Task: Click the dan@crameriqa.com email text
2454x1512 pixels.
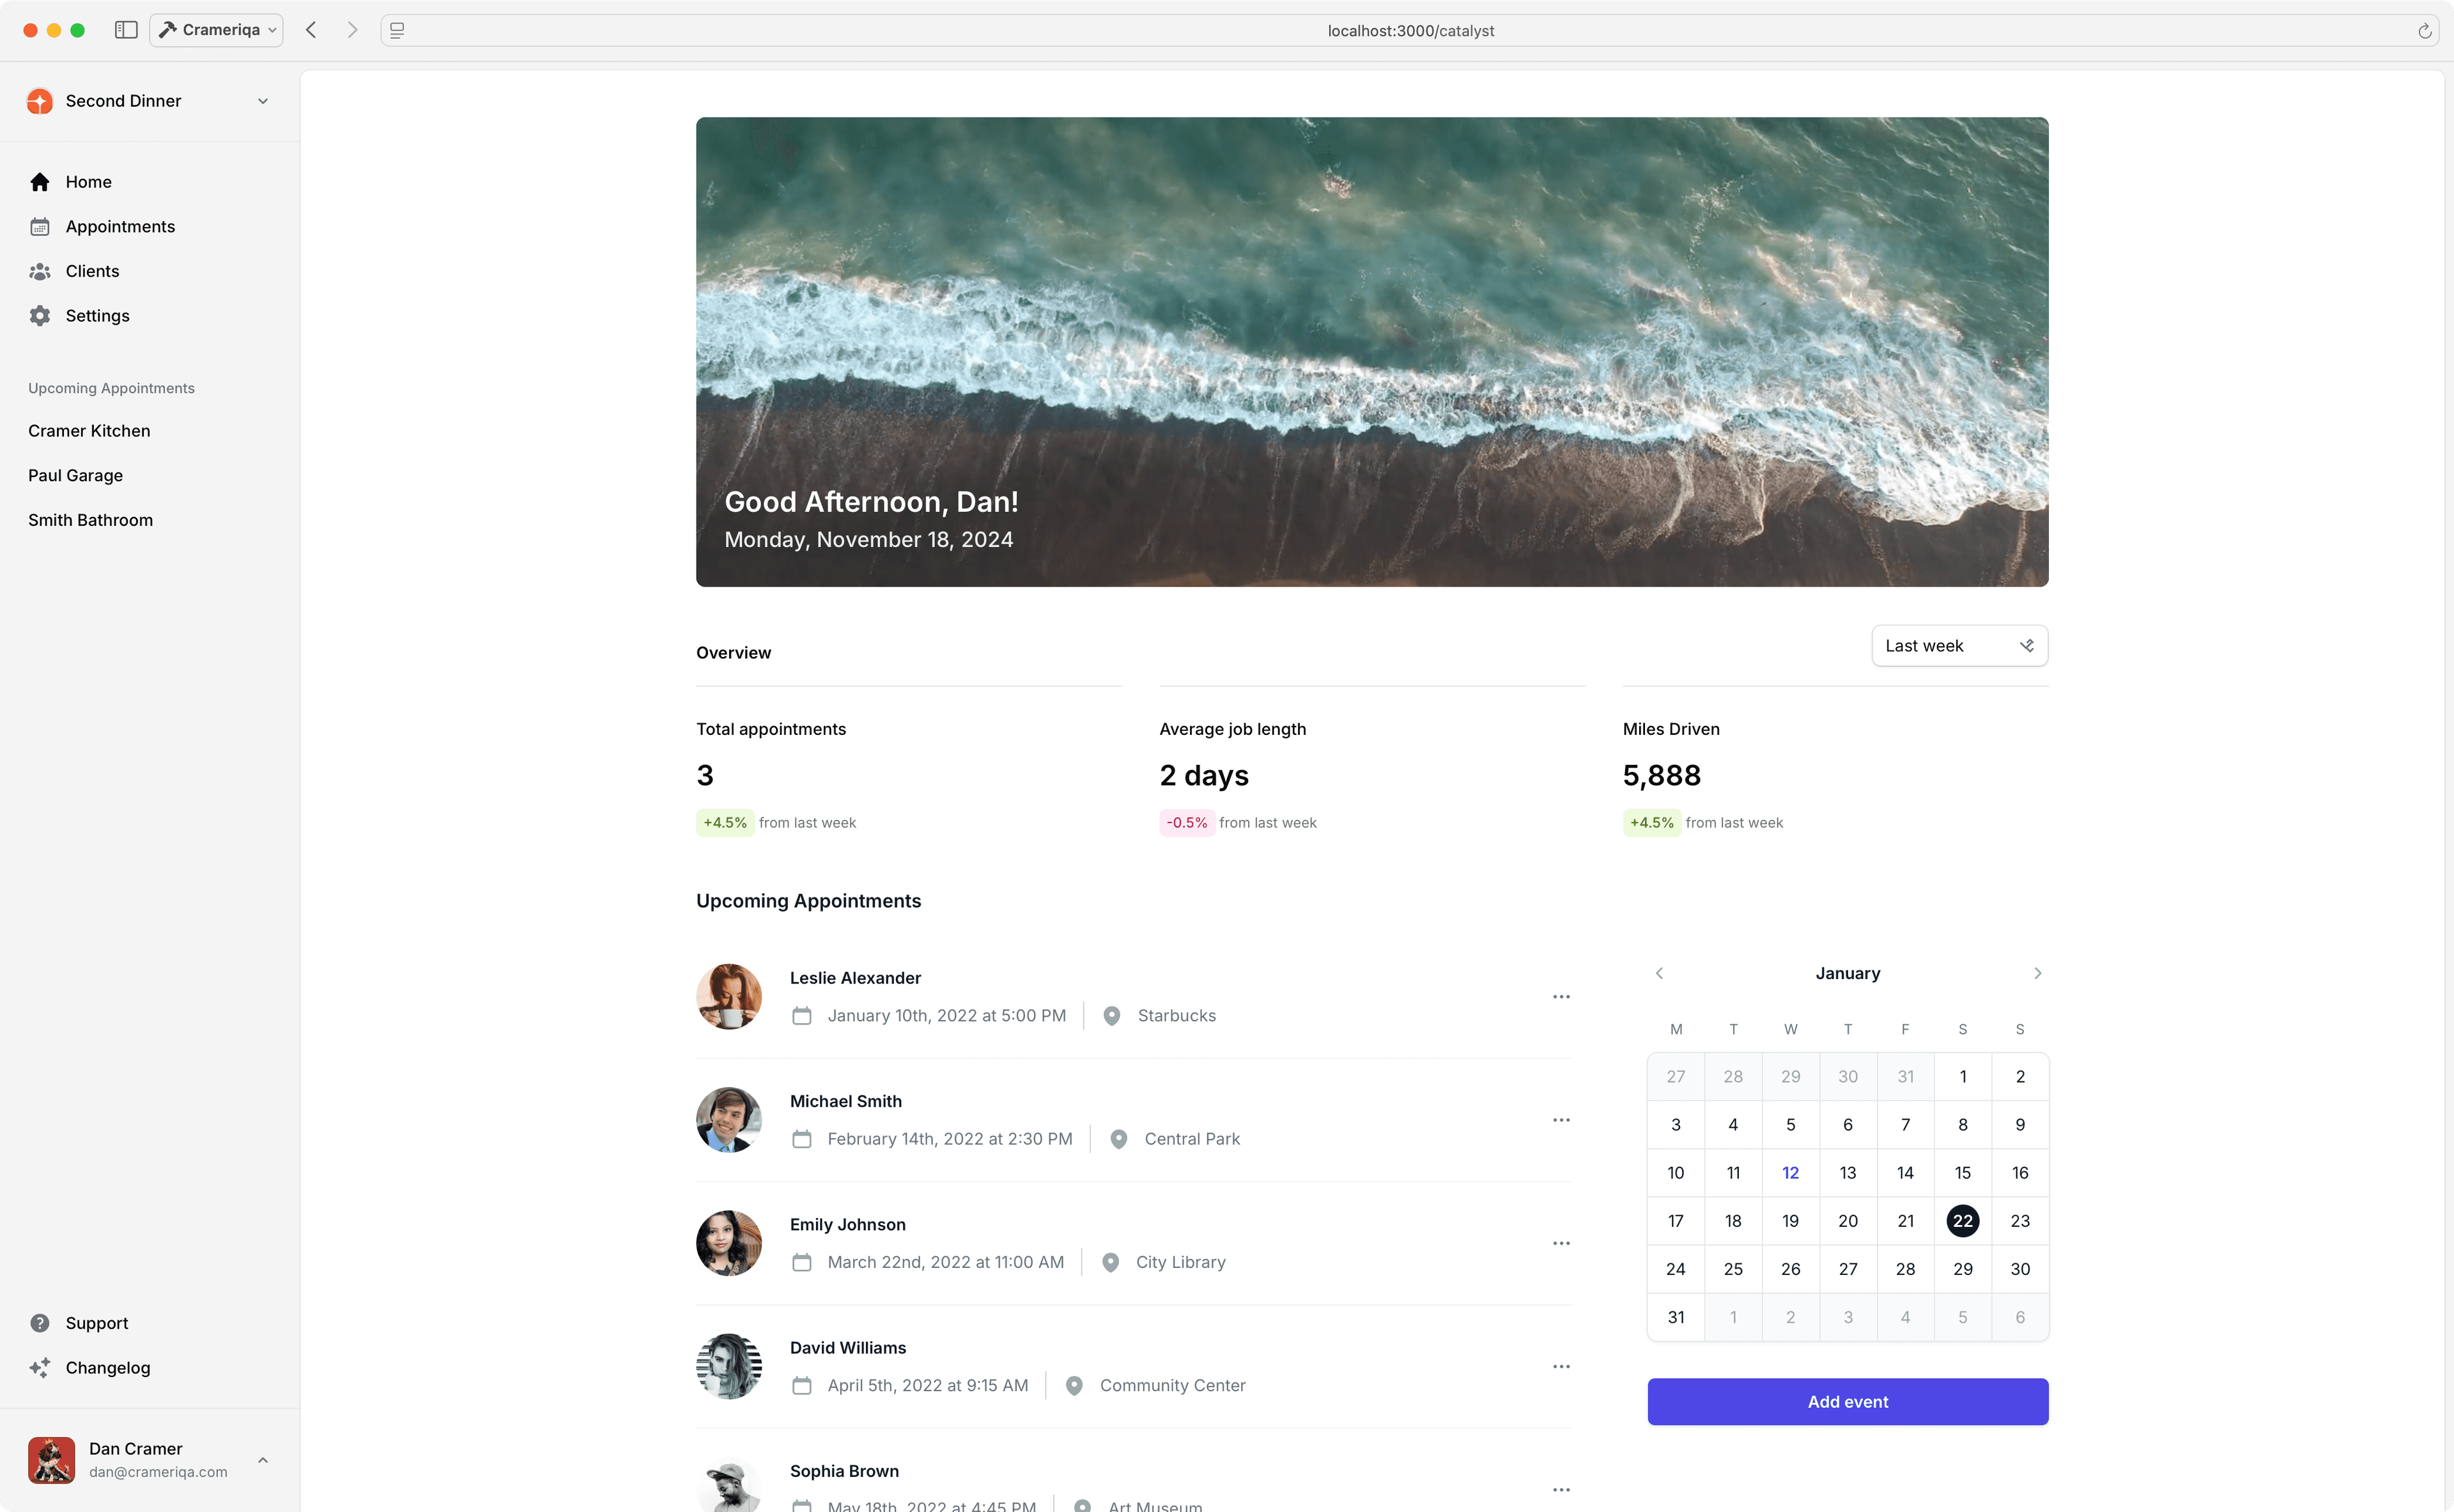Action: click(x=158, y=1472)
